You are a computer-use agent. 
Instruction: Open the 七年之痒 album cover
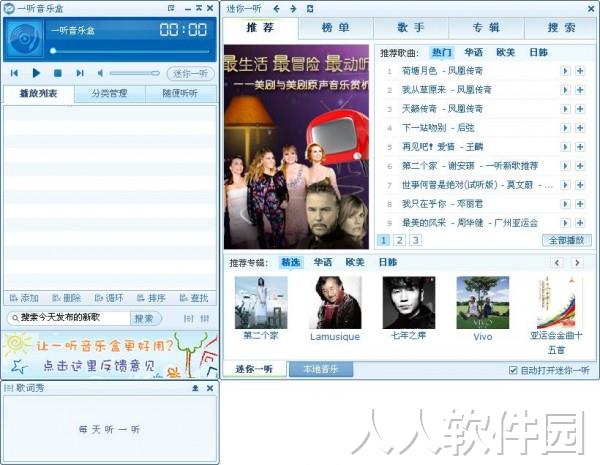point(409,302)
